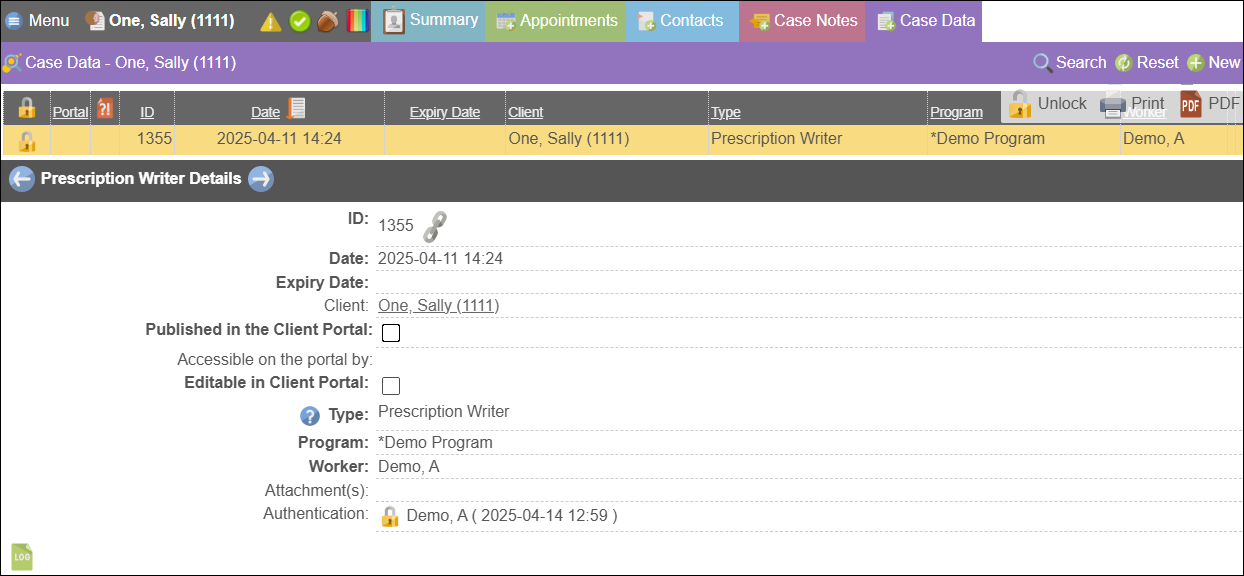Go to next record with right arrow
This screenshot has width=1244, height=576.
[x=261, y=179]
